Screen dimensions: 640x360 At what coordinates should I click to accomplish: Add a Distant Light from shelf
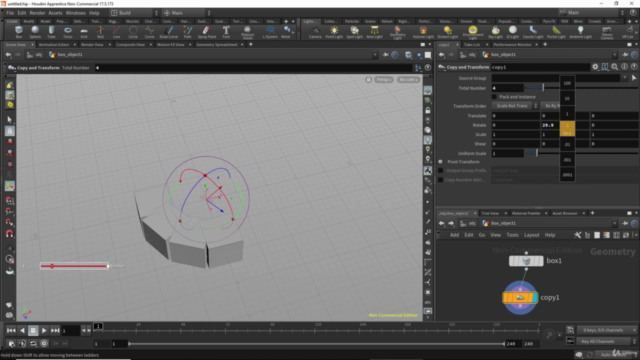[x=448, y=32]
